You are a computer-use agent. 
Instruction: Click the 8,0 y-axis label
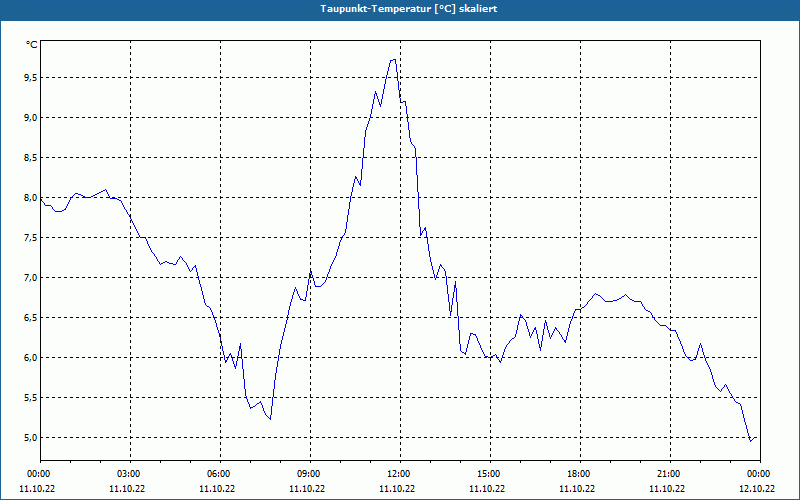point(31,197)
